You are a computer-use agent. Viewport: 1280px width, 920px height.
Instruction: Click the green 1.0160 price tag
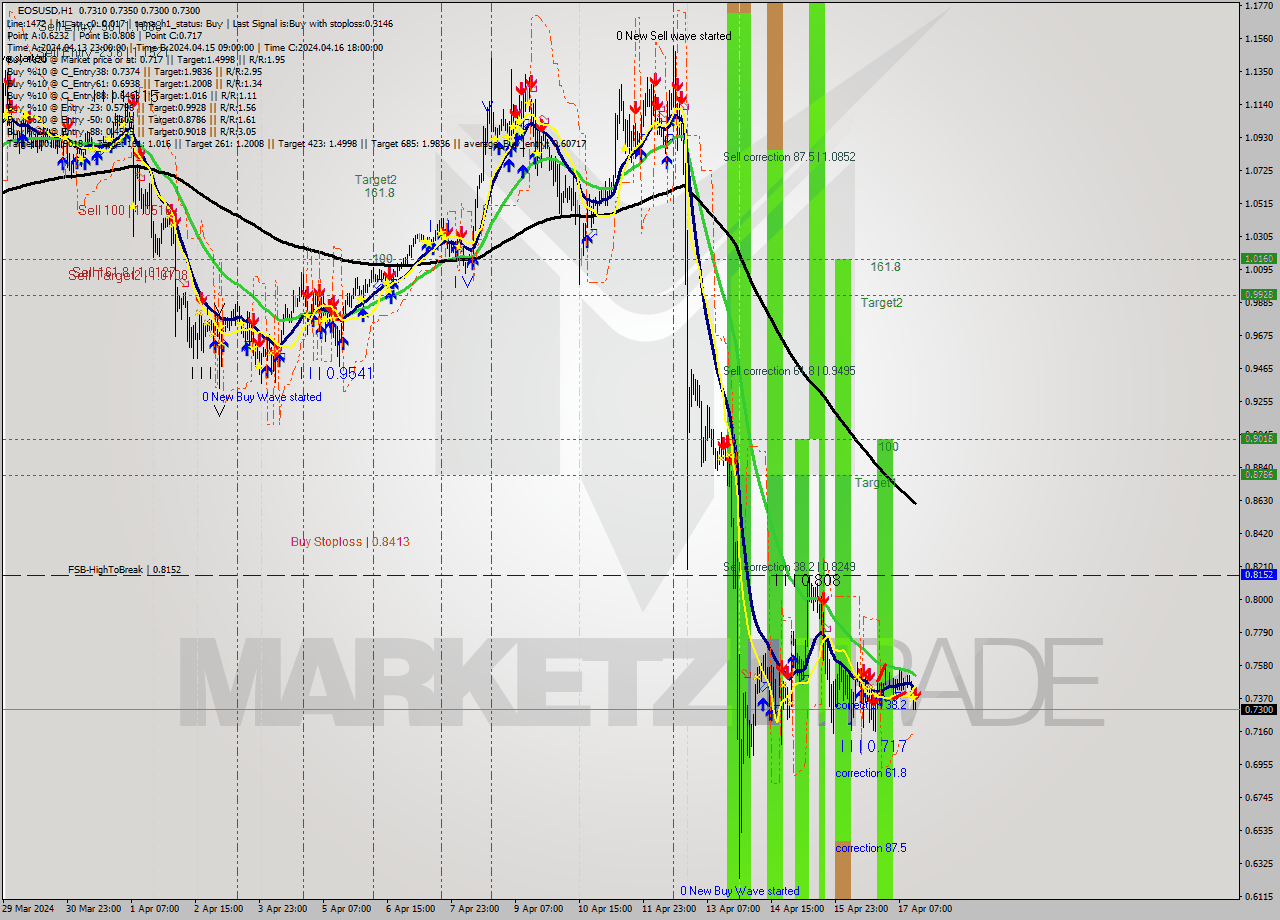click(x=1258, y=258)
